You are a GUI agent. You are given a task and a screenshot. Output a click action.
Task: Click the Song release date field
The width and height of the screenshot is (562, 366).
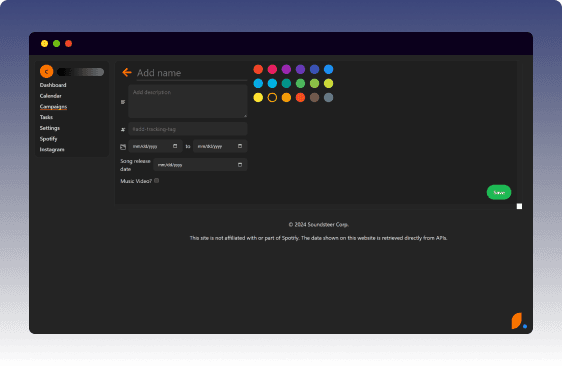[x=200, y=165]
